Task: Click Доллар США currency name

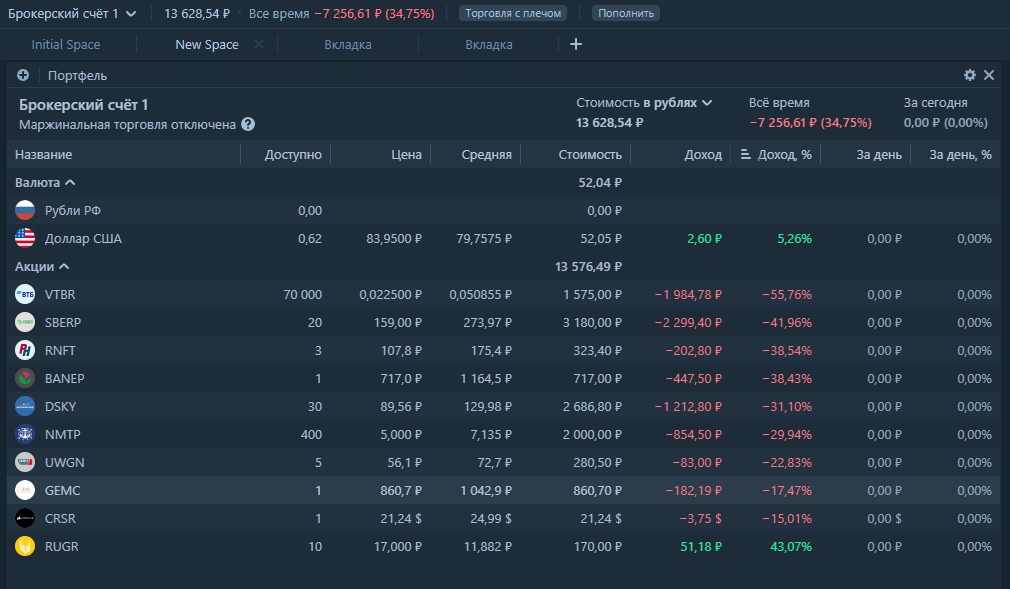Action: [83, 238]
